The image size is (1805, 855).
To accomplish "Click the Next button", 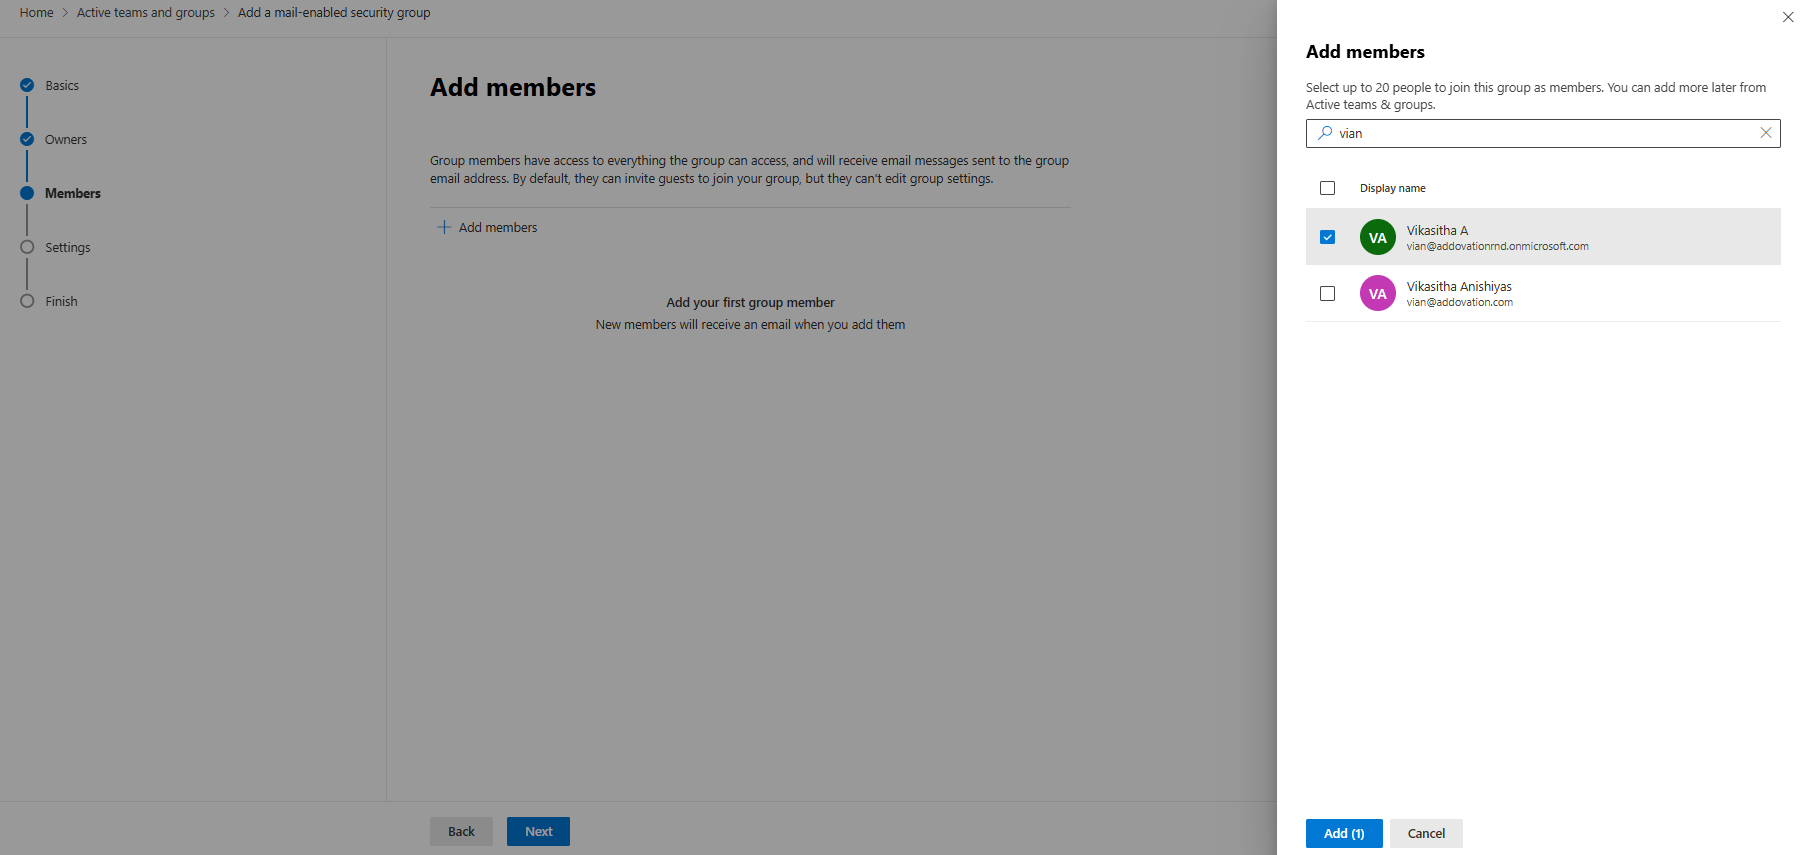I will 538,831.
